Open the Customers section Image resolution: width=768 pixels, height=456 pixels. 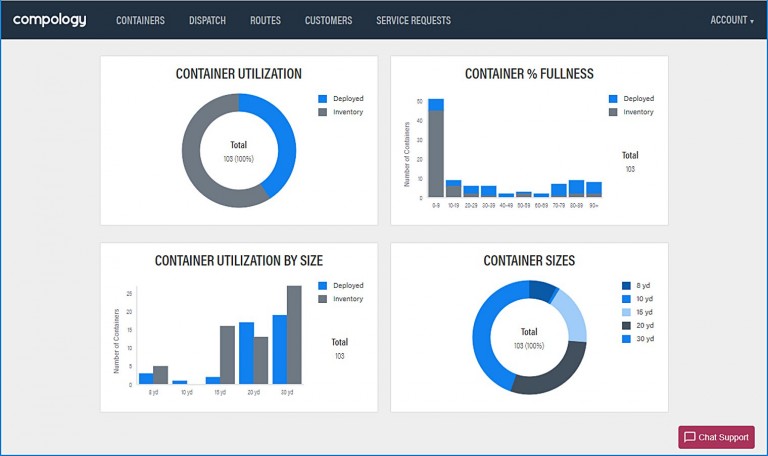pyautogui.click(x=328, y=20)
